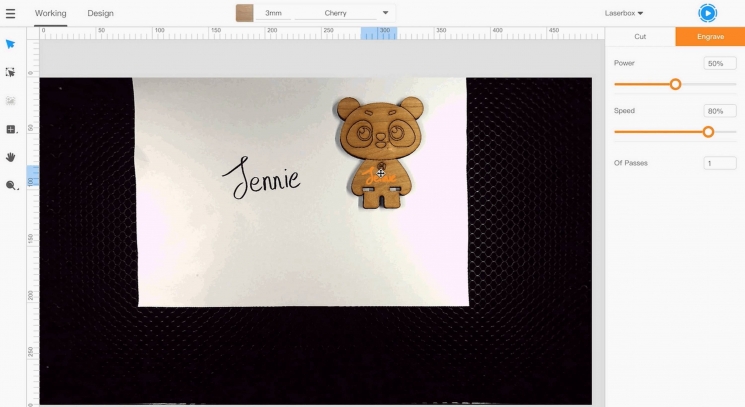This screenshot has height=407, width=745.
Task: Select the Engrave mode
Action: tap(710, 36)
